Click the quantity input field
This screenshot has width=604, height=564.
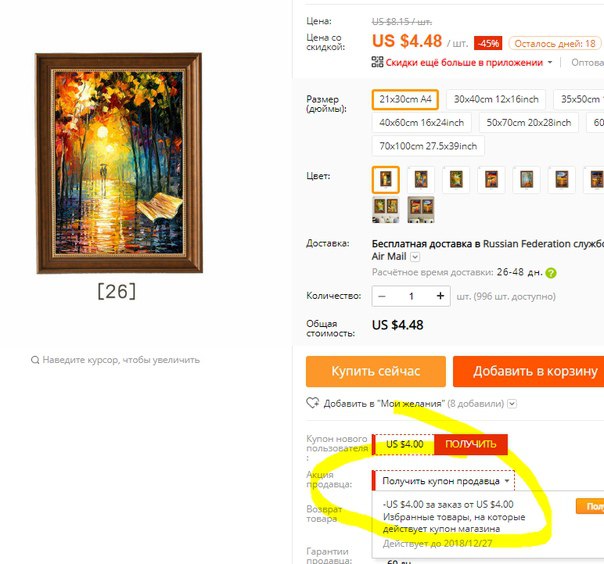[411, 296]
